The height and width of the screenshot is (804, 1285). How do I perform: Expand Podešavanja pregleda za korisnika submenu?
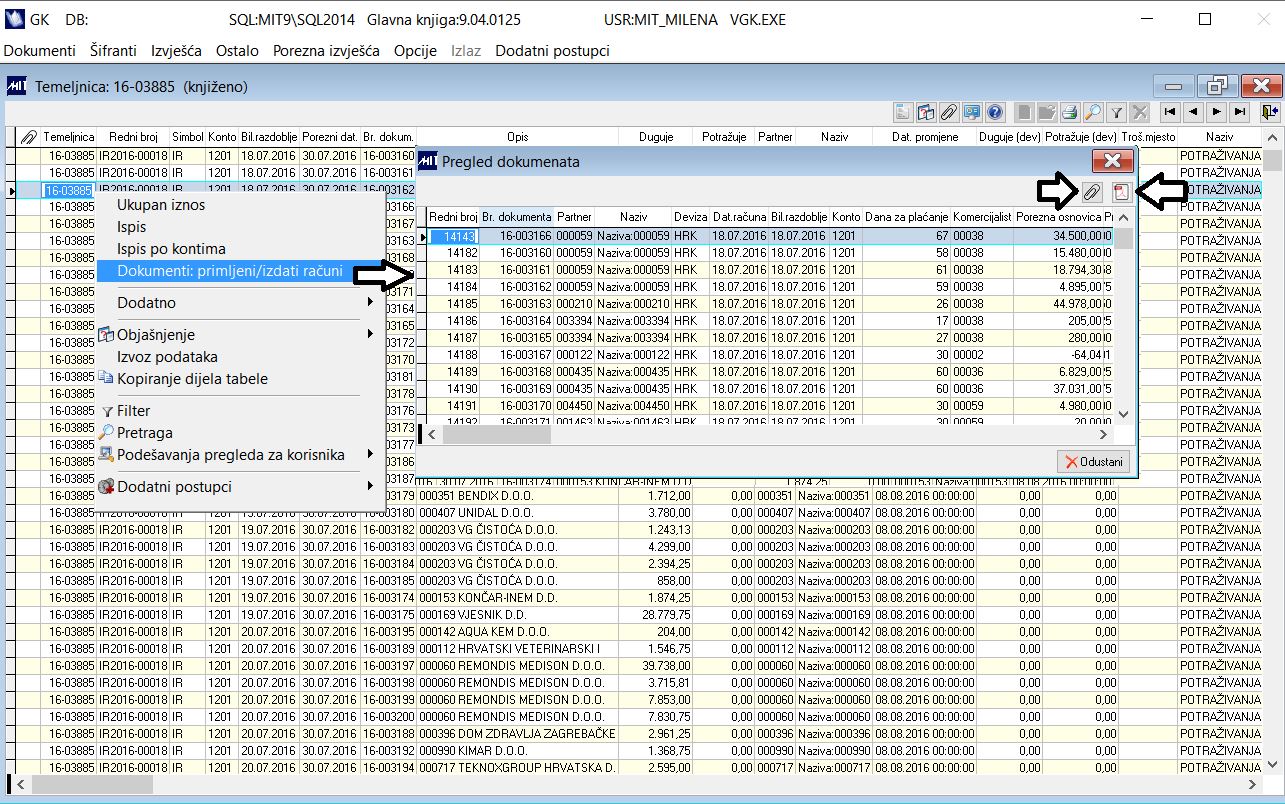tap(240, 455)
